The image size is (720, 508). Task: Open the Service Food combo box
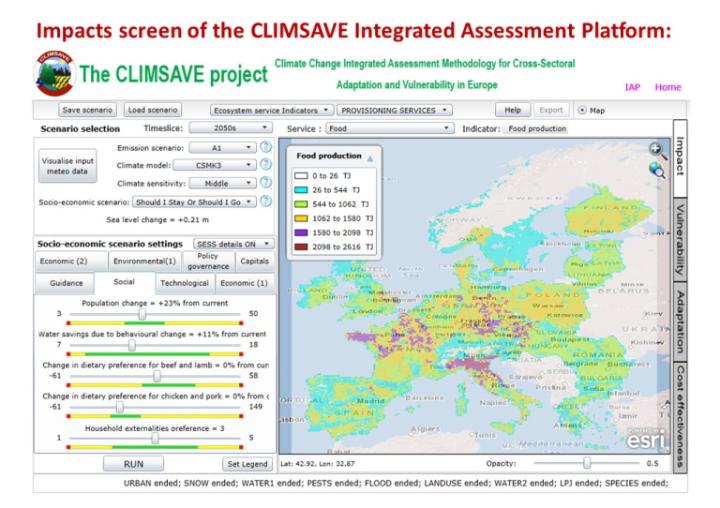pos(391,129)
